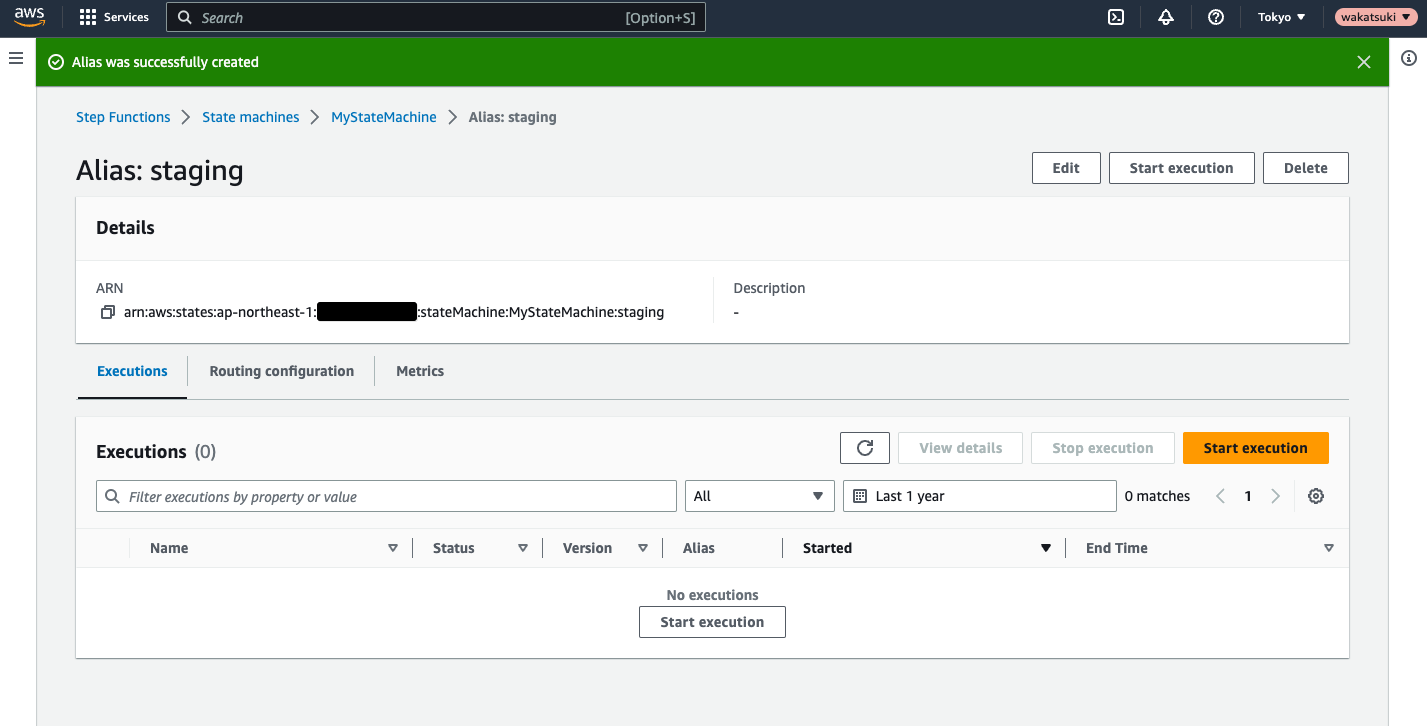
Task: Open the All execution status filter
Action: coord(759,495)
